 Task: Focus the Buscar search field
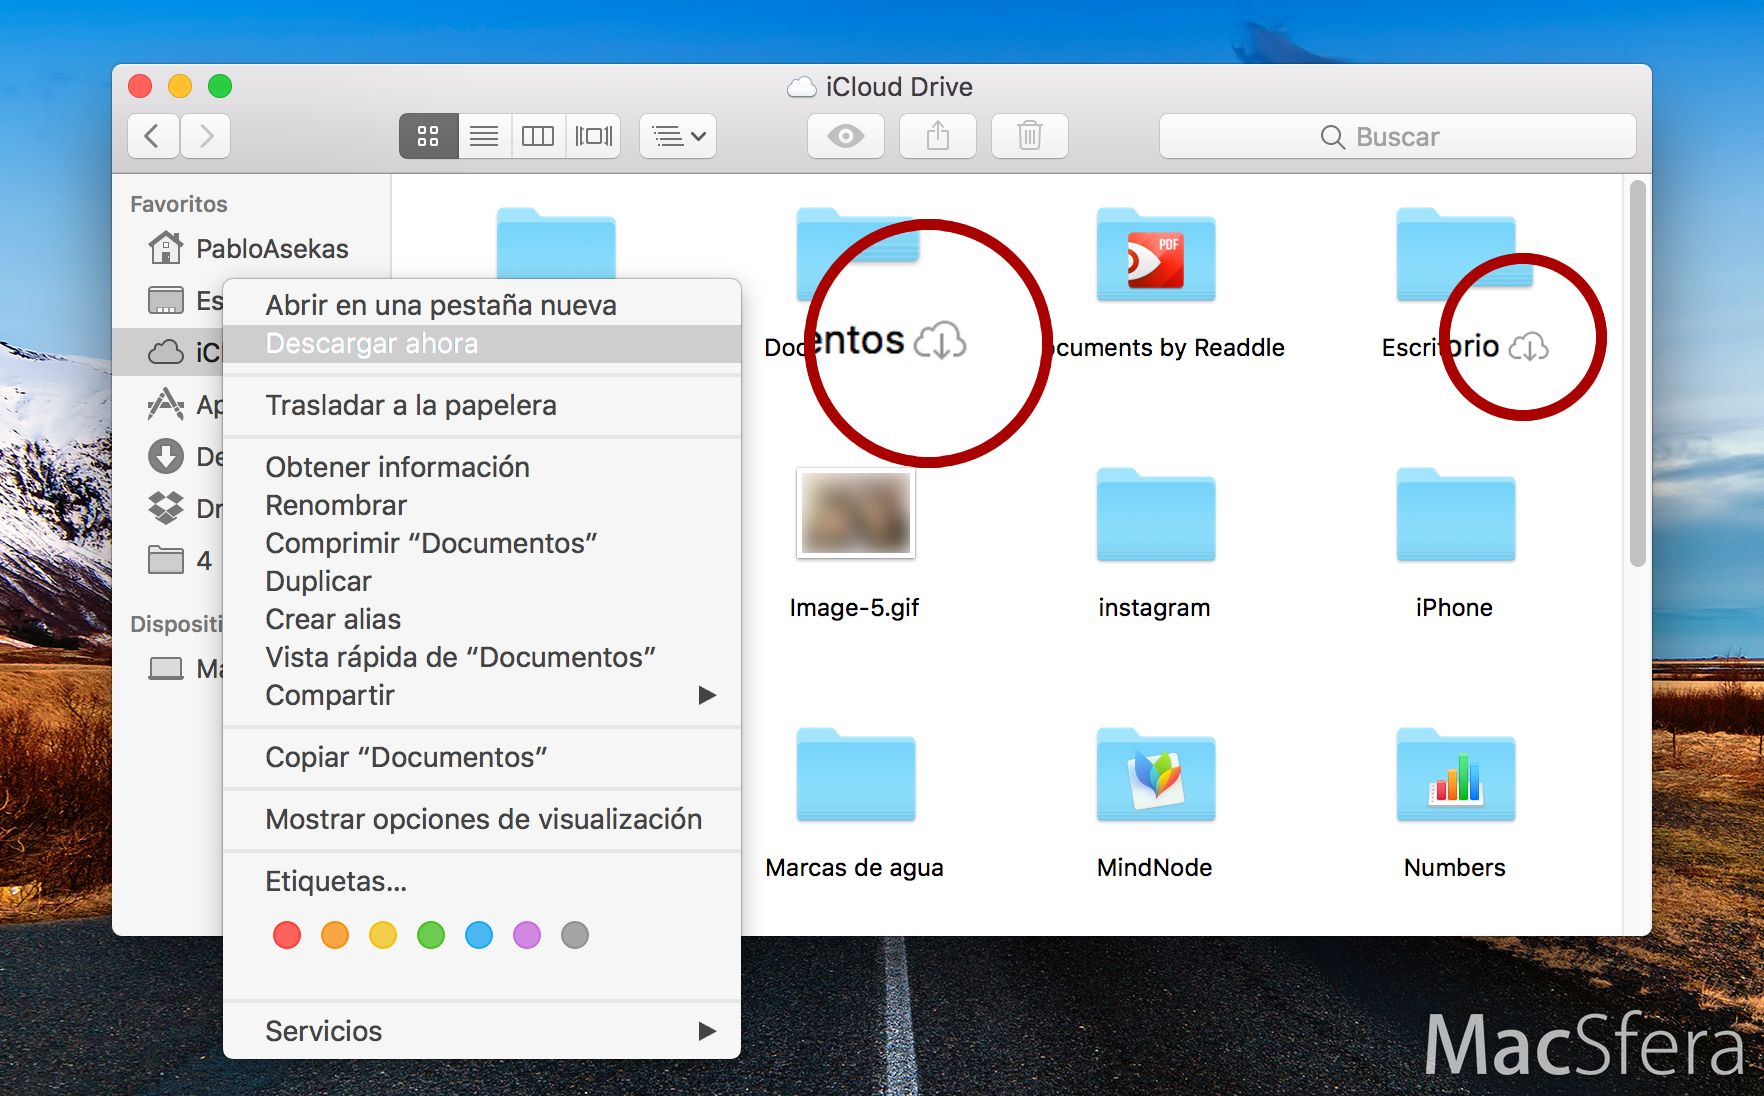[1398, 136]
